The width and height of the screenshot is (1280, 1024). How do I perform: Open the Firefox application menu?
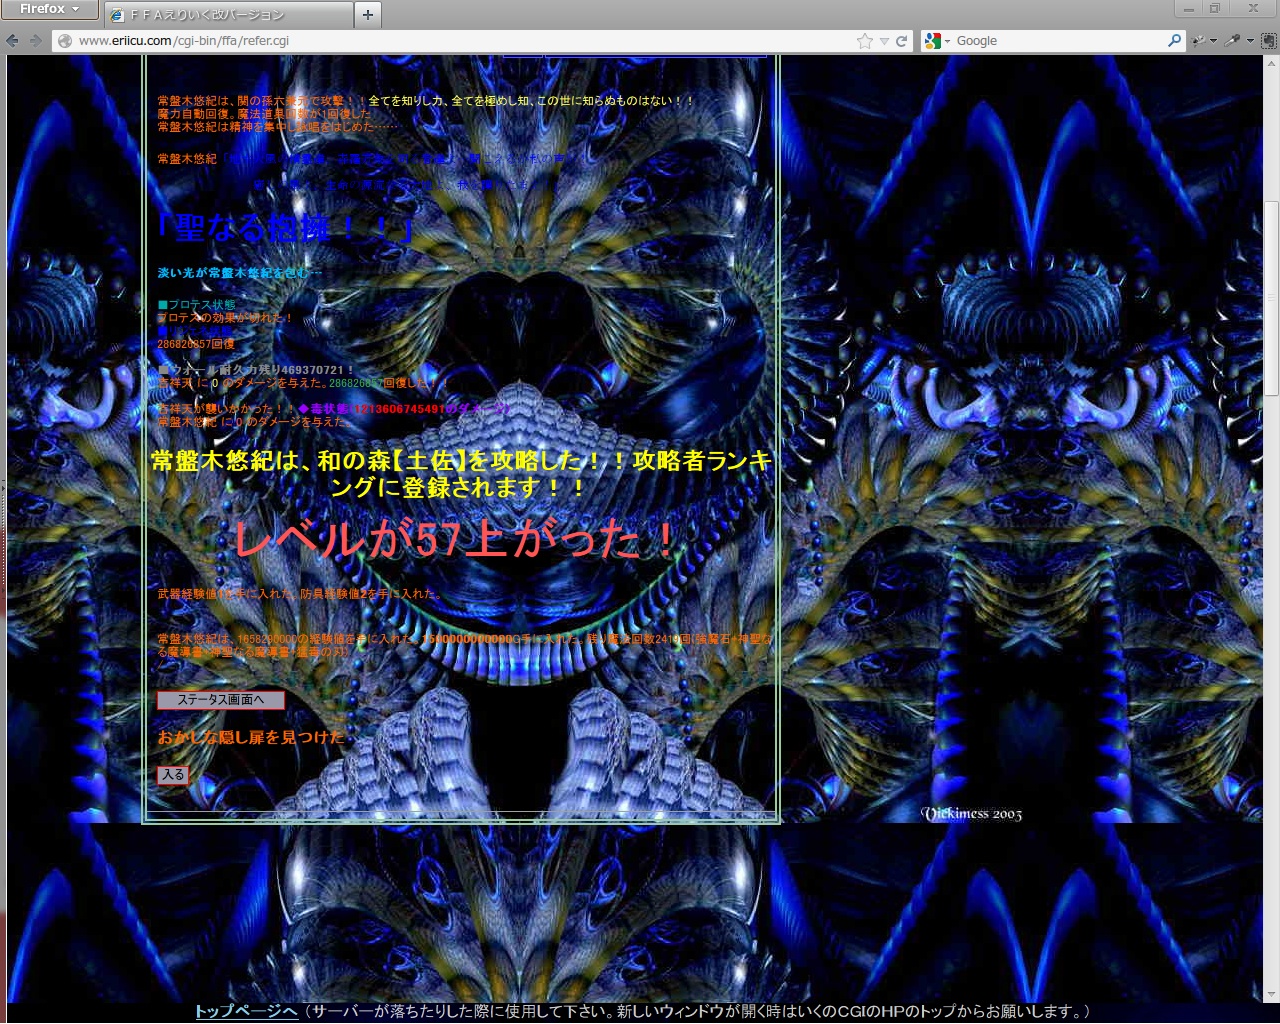click(x=49, y=9)
